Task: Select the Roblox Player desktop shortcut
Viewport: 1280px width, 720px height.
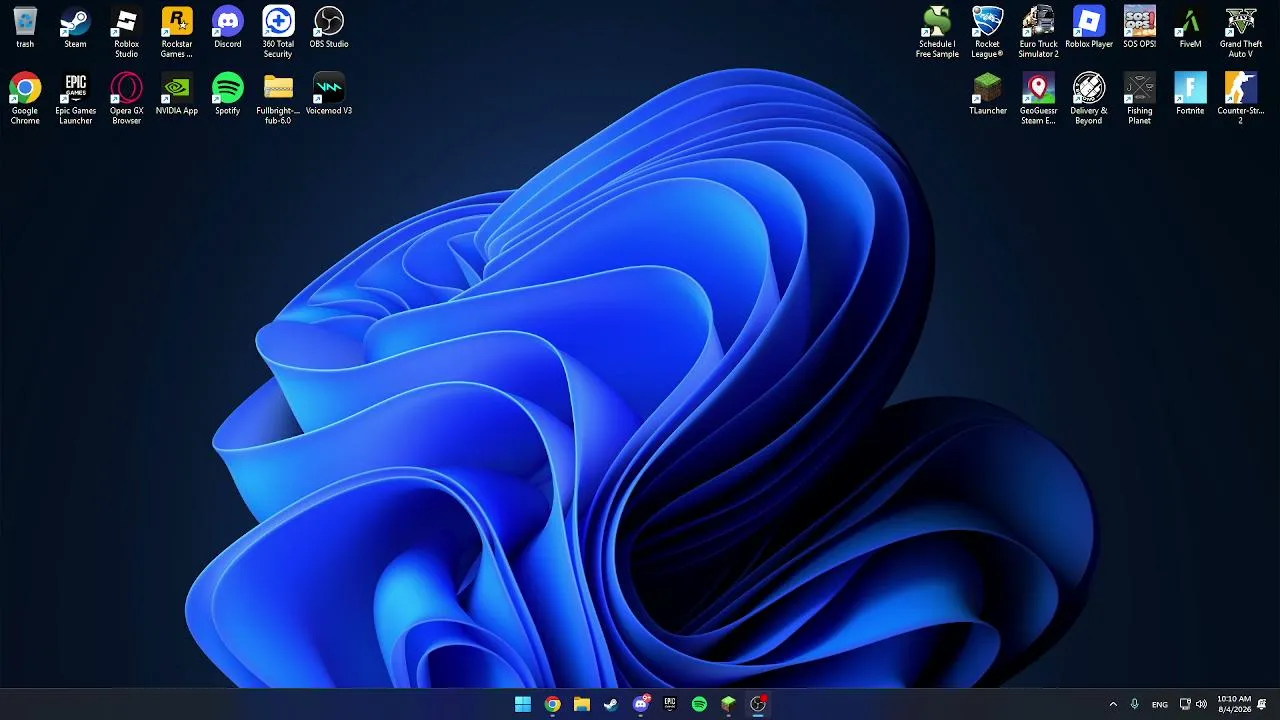Action: click(1089, 28)
